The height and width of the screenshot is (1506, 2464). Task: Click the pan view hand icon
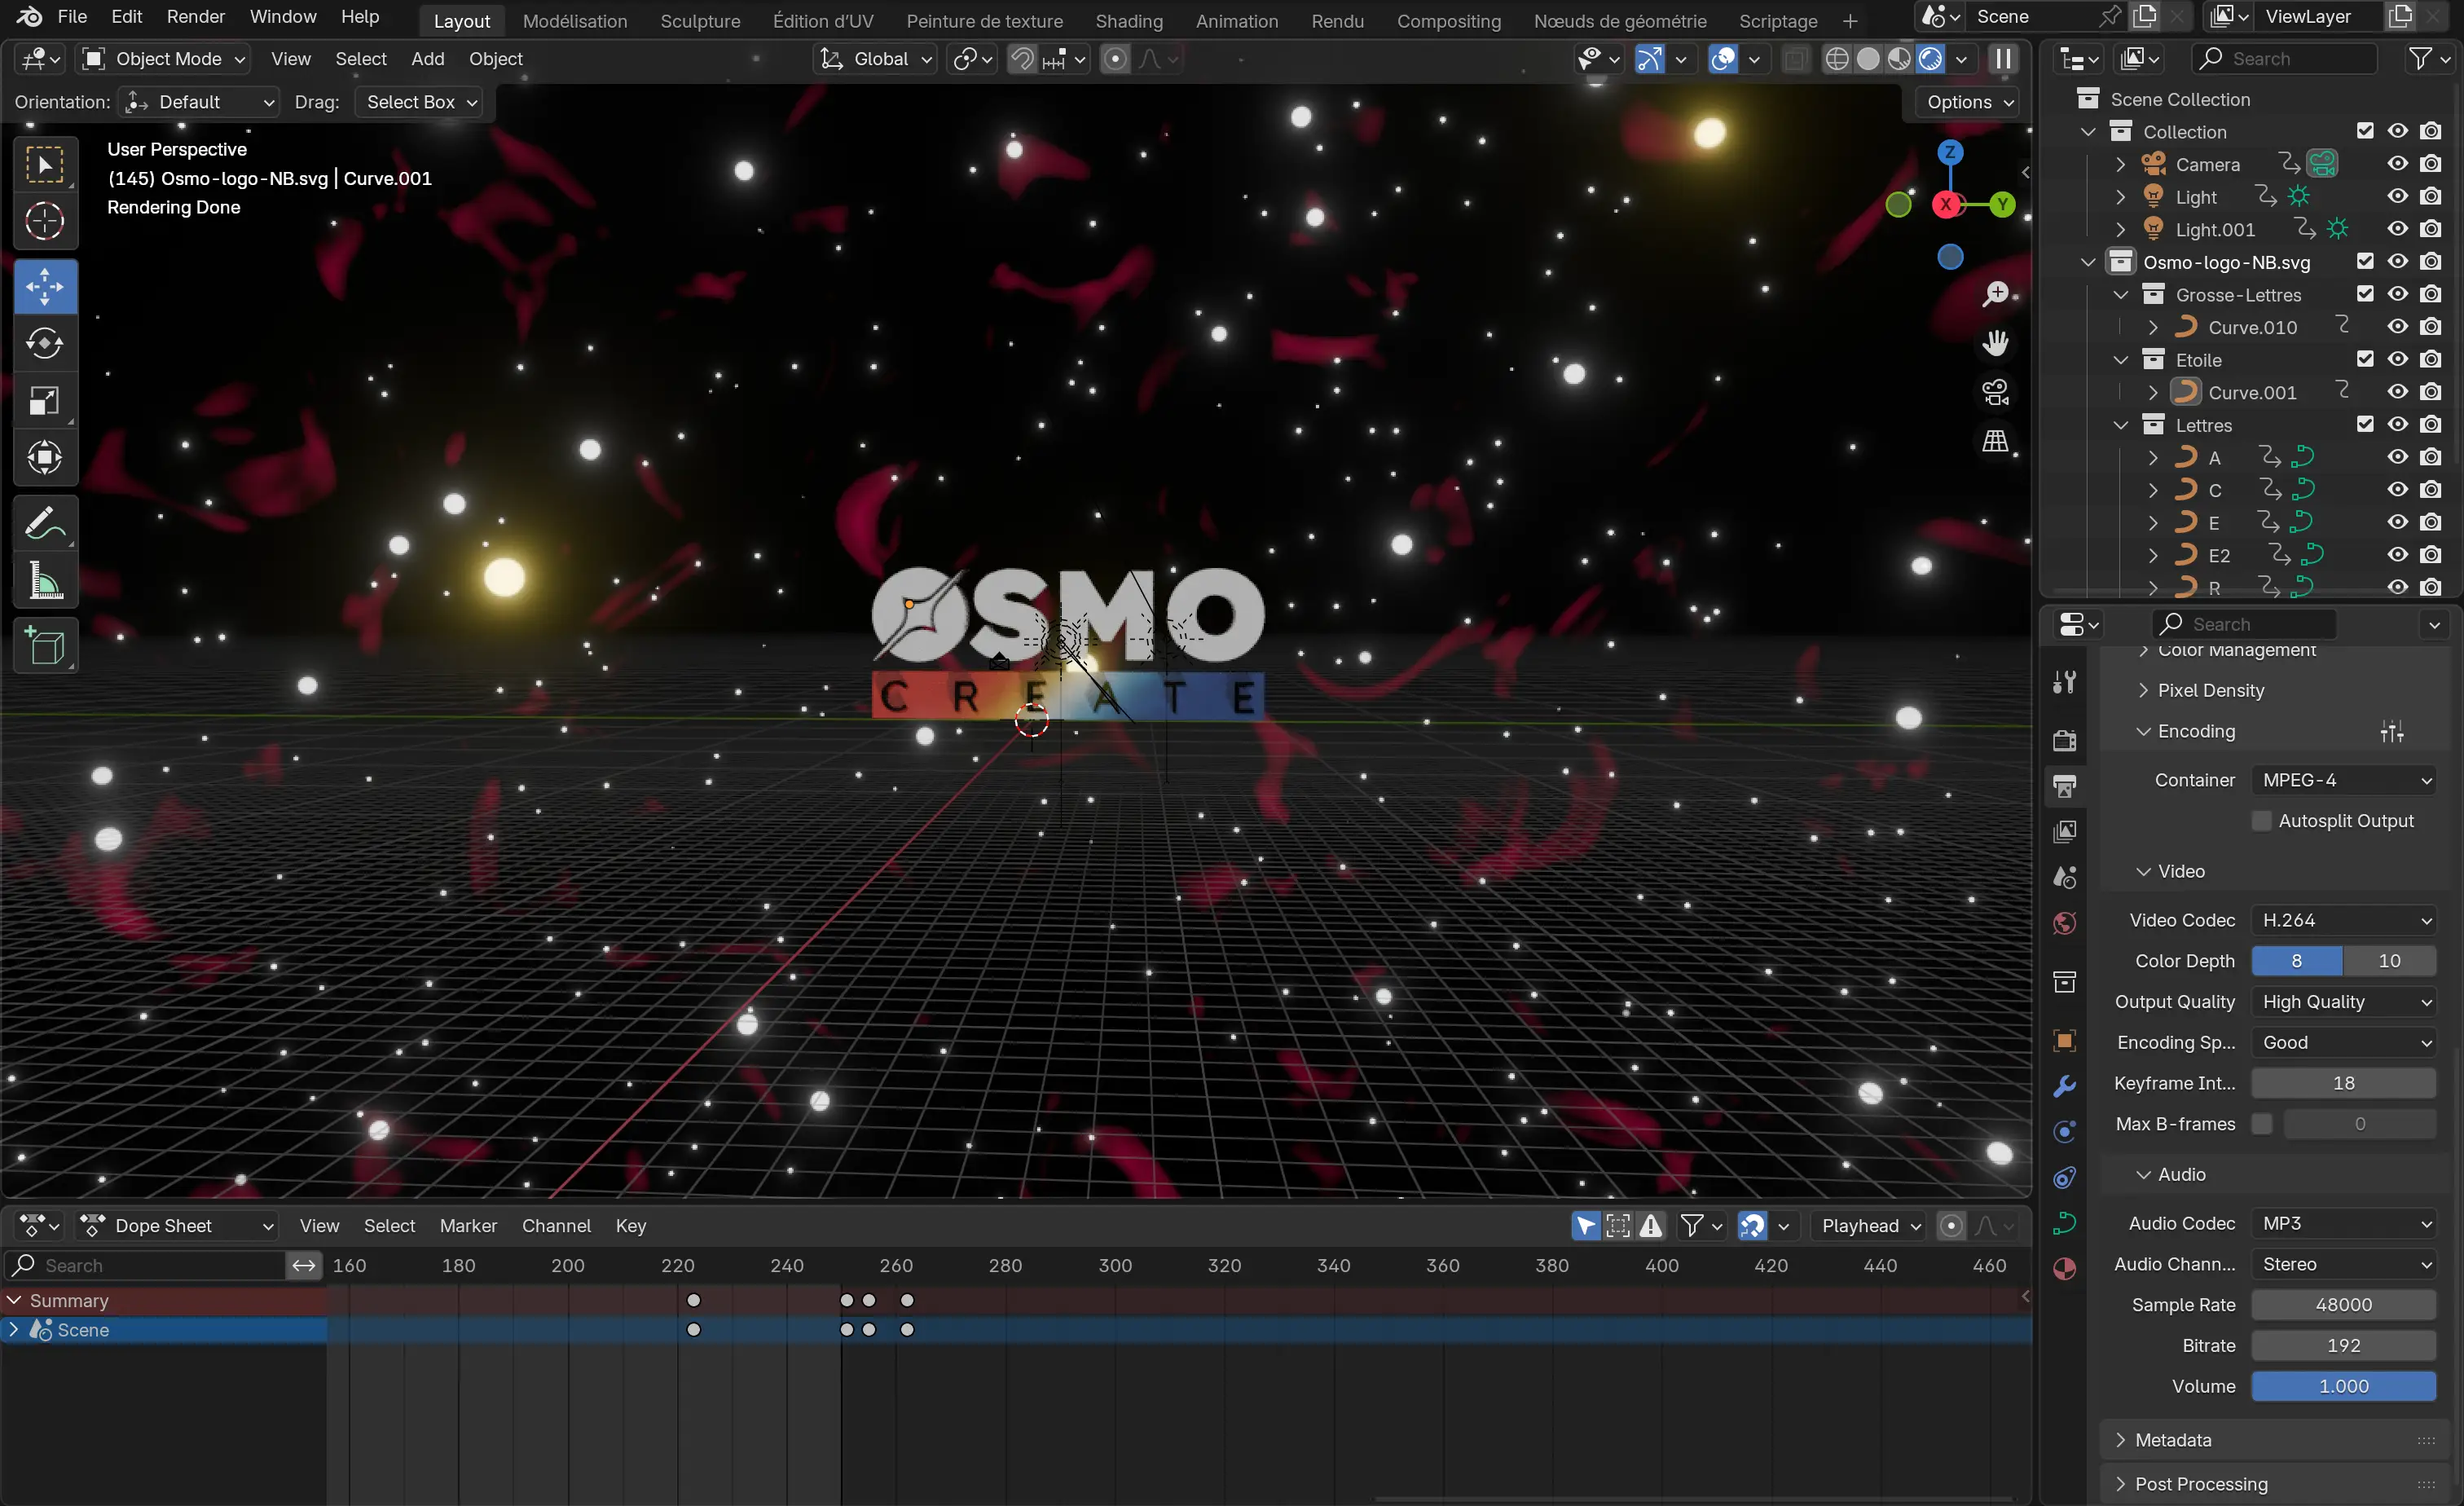[x=1996, y=343]
